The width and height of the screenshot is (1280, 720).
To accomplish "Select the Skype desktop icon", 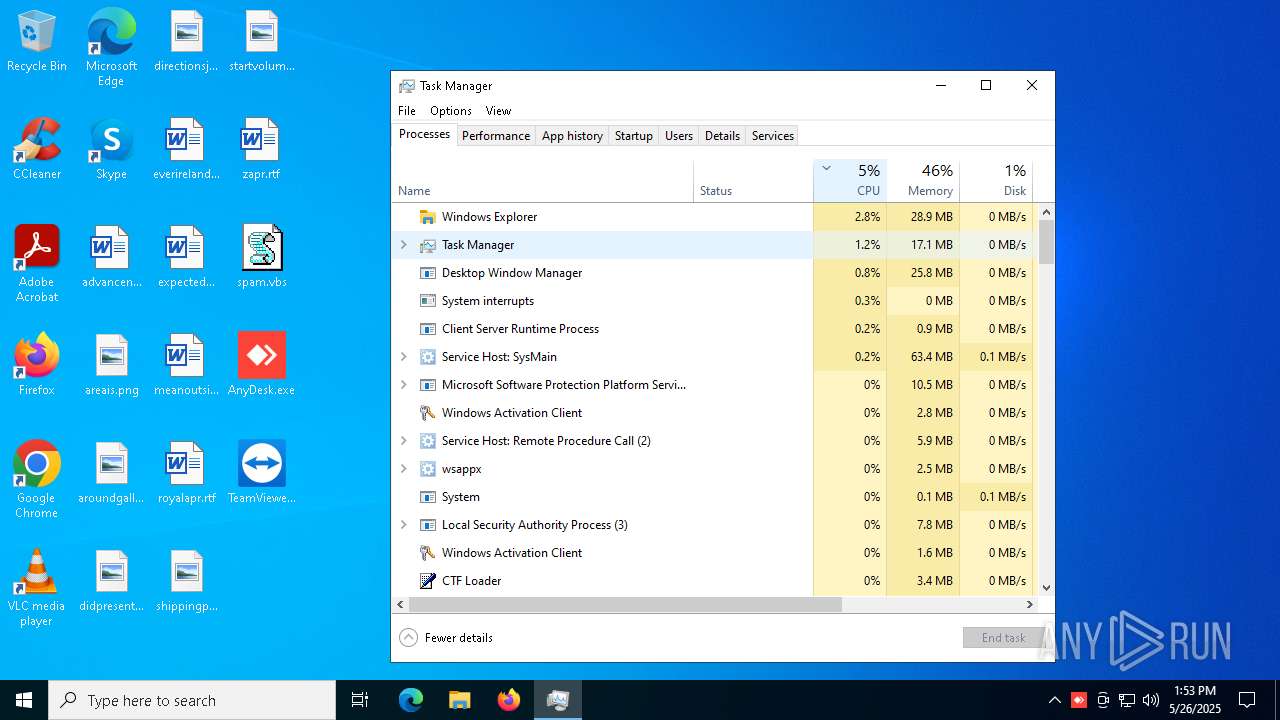I will point(111,150).
